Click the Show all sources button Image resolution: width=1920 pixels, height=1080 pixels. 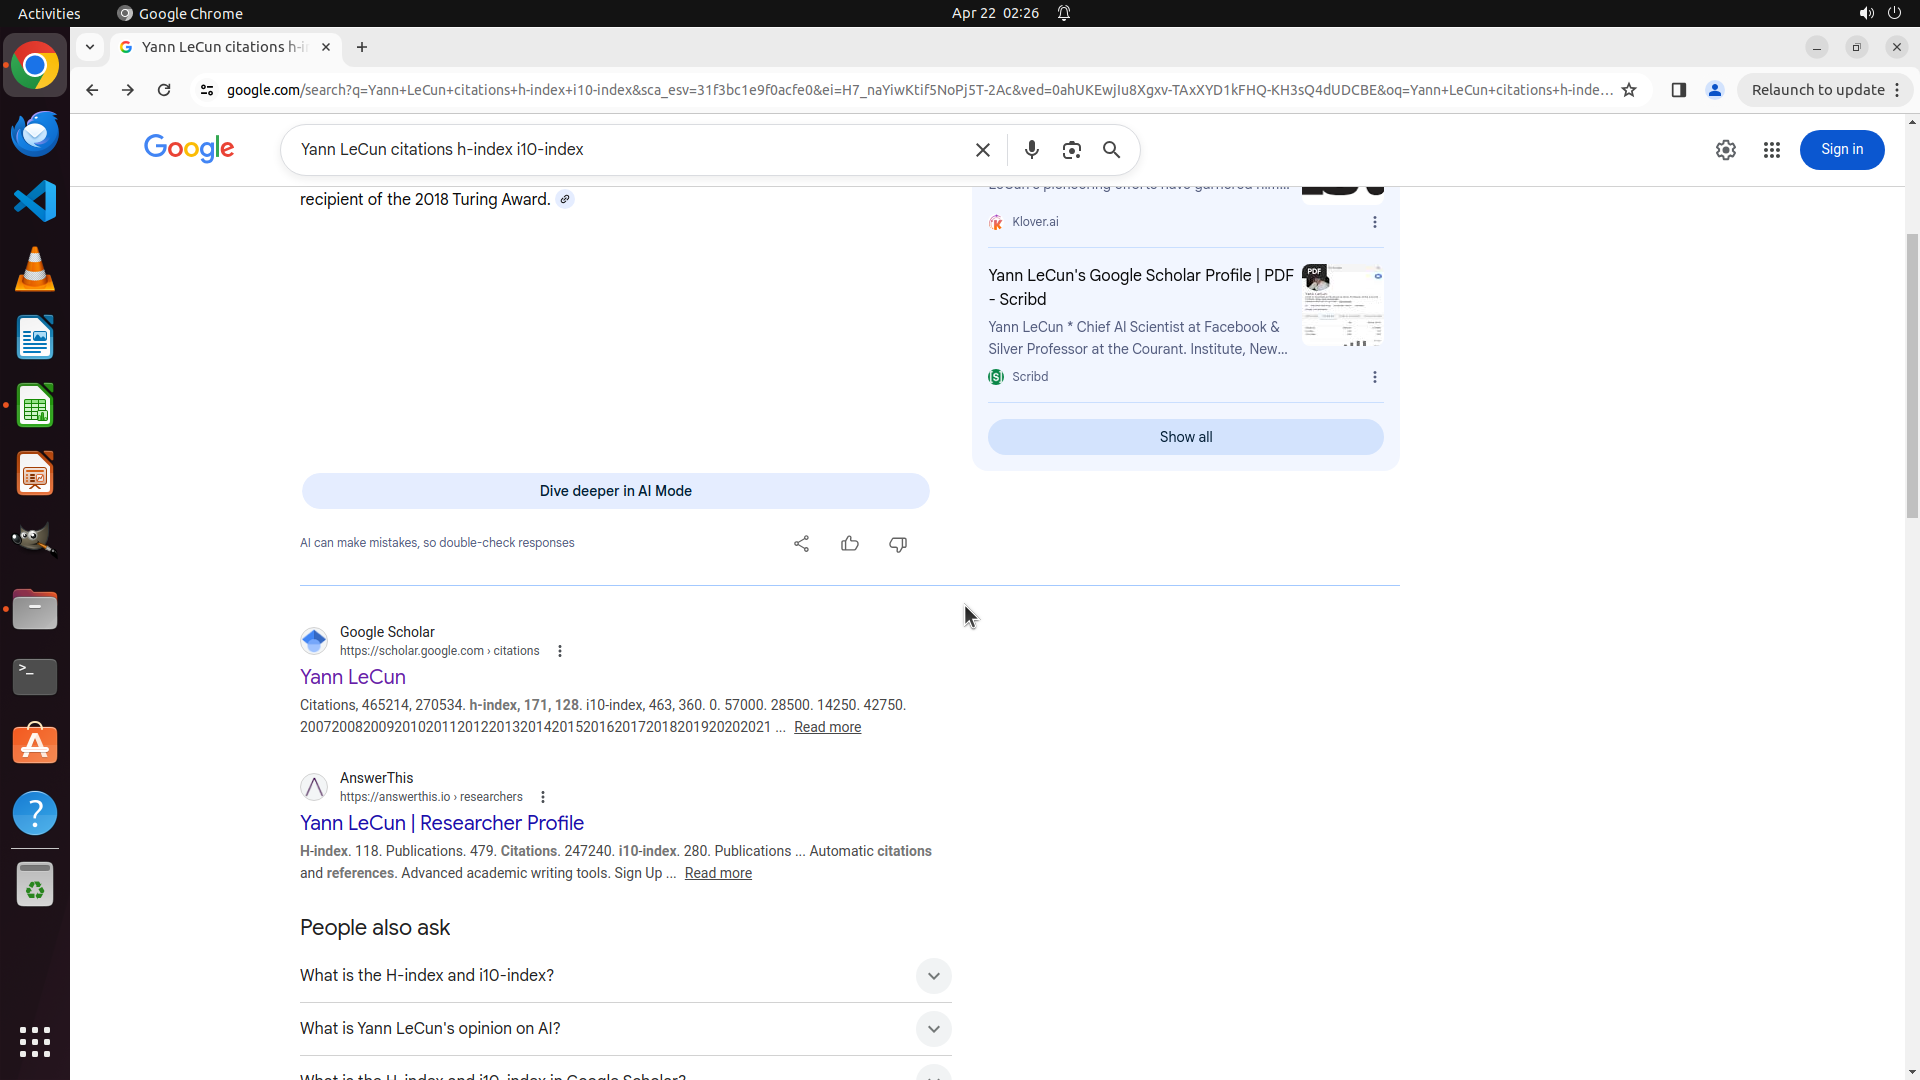coord(1185,437)
